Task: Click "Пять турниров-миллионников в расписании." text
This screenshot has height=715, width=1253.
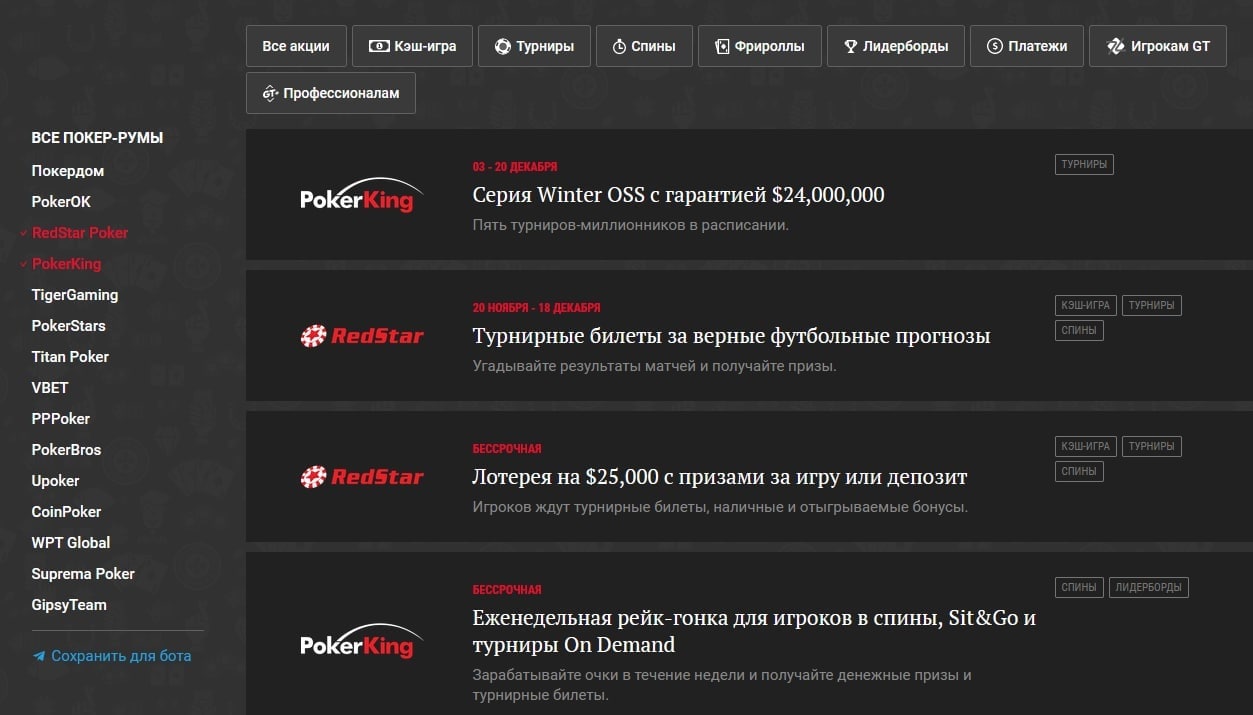Action: 631,225
